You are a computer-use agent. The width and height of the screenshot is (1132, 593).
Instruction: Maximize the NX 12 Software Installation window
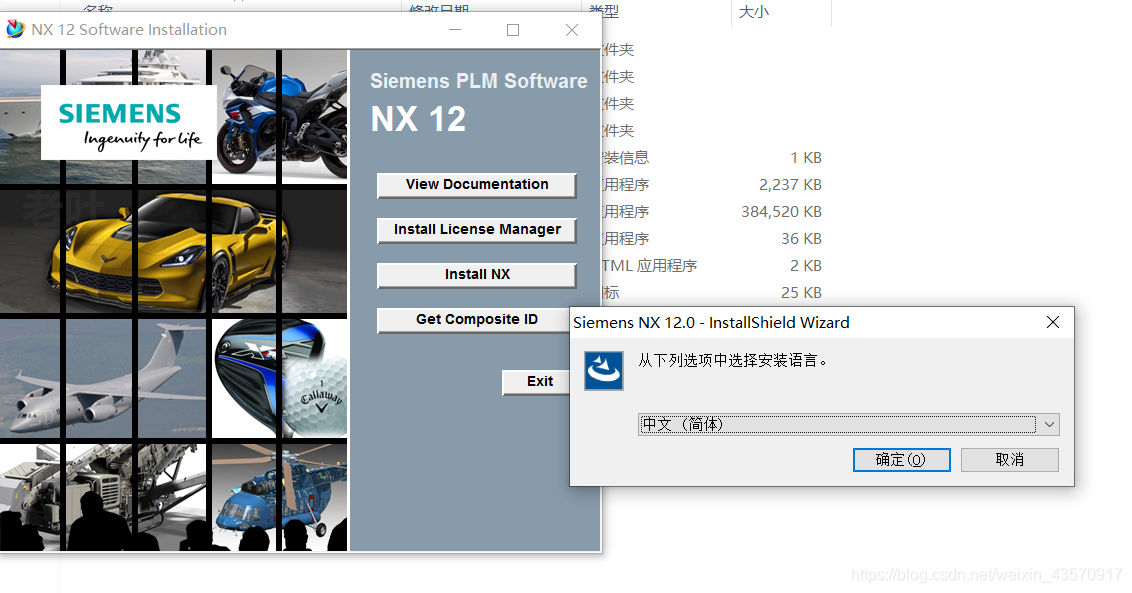(x=513, y=30)
